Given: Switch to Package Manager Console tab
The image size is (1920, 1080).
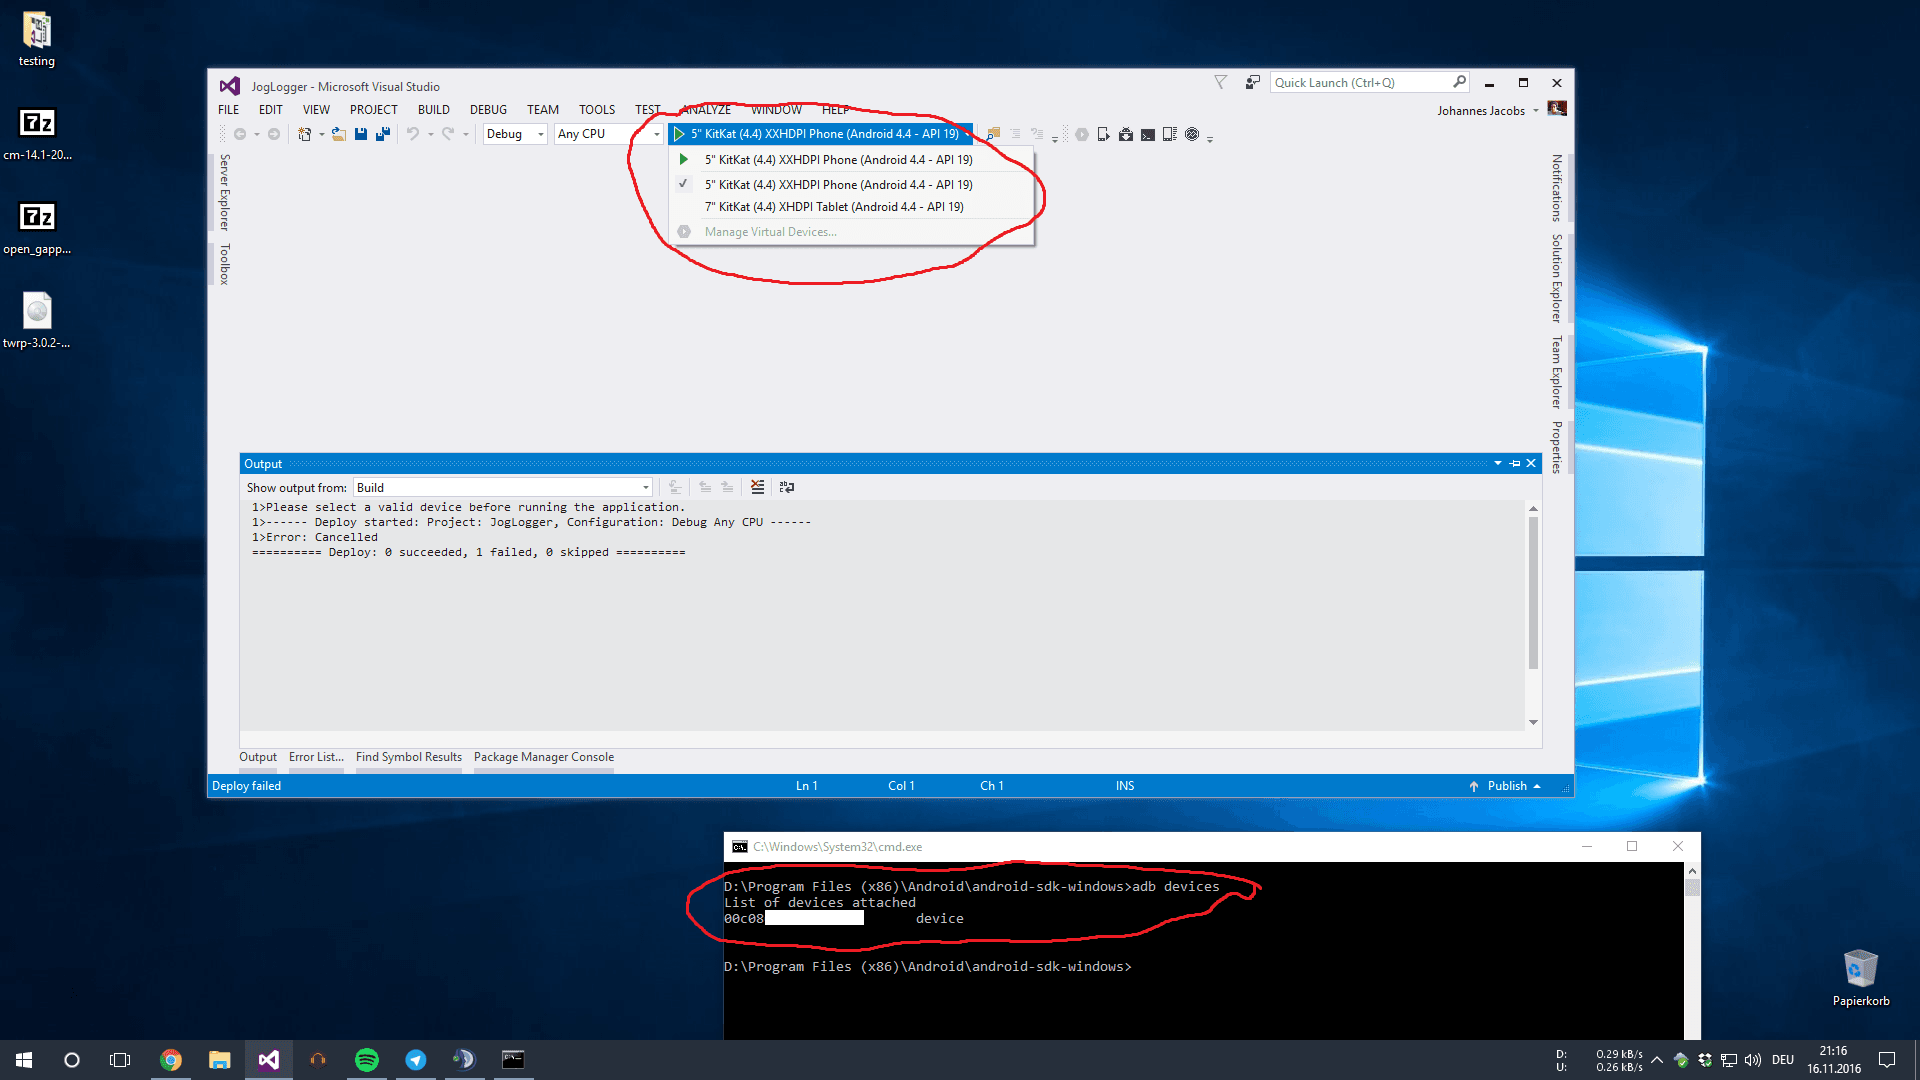Looking at the screenshot, I should point(544,757).
